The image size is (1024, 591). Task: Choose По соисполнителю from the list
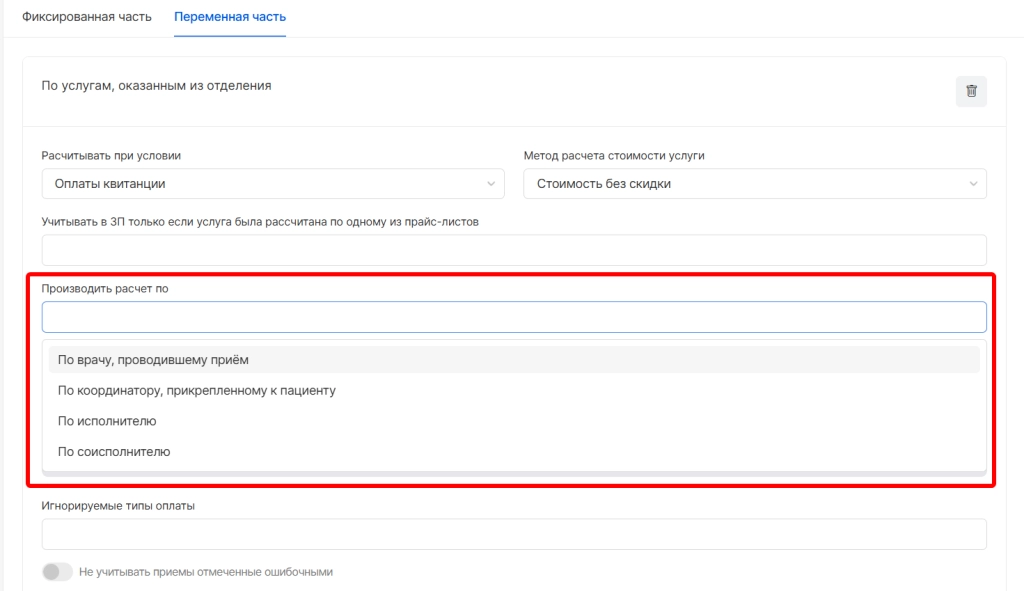pos(114,451)
